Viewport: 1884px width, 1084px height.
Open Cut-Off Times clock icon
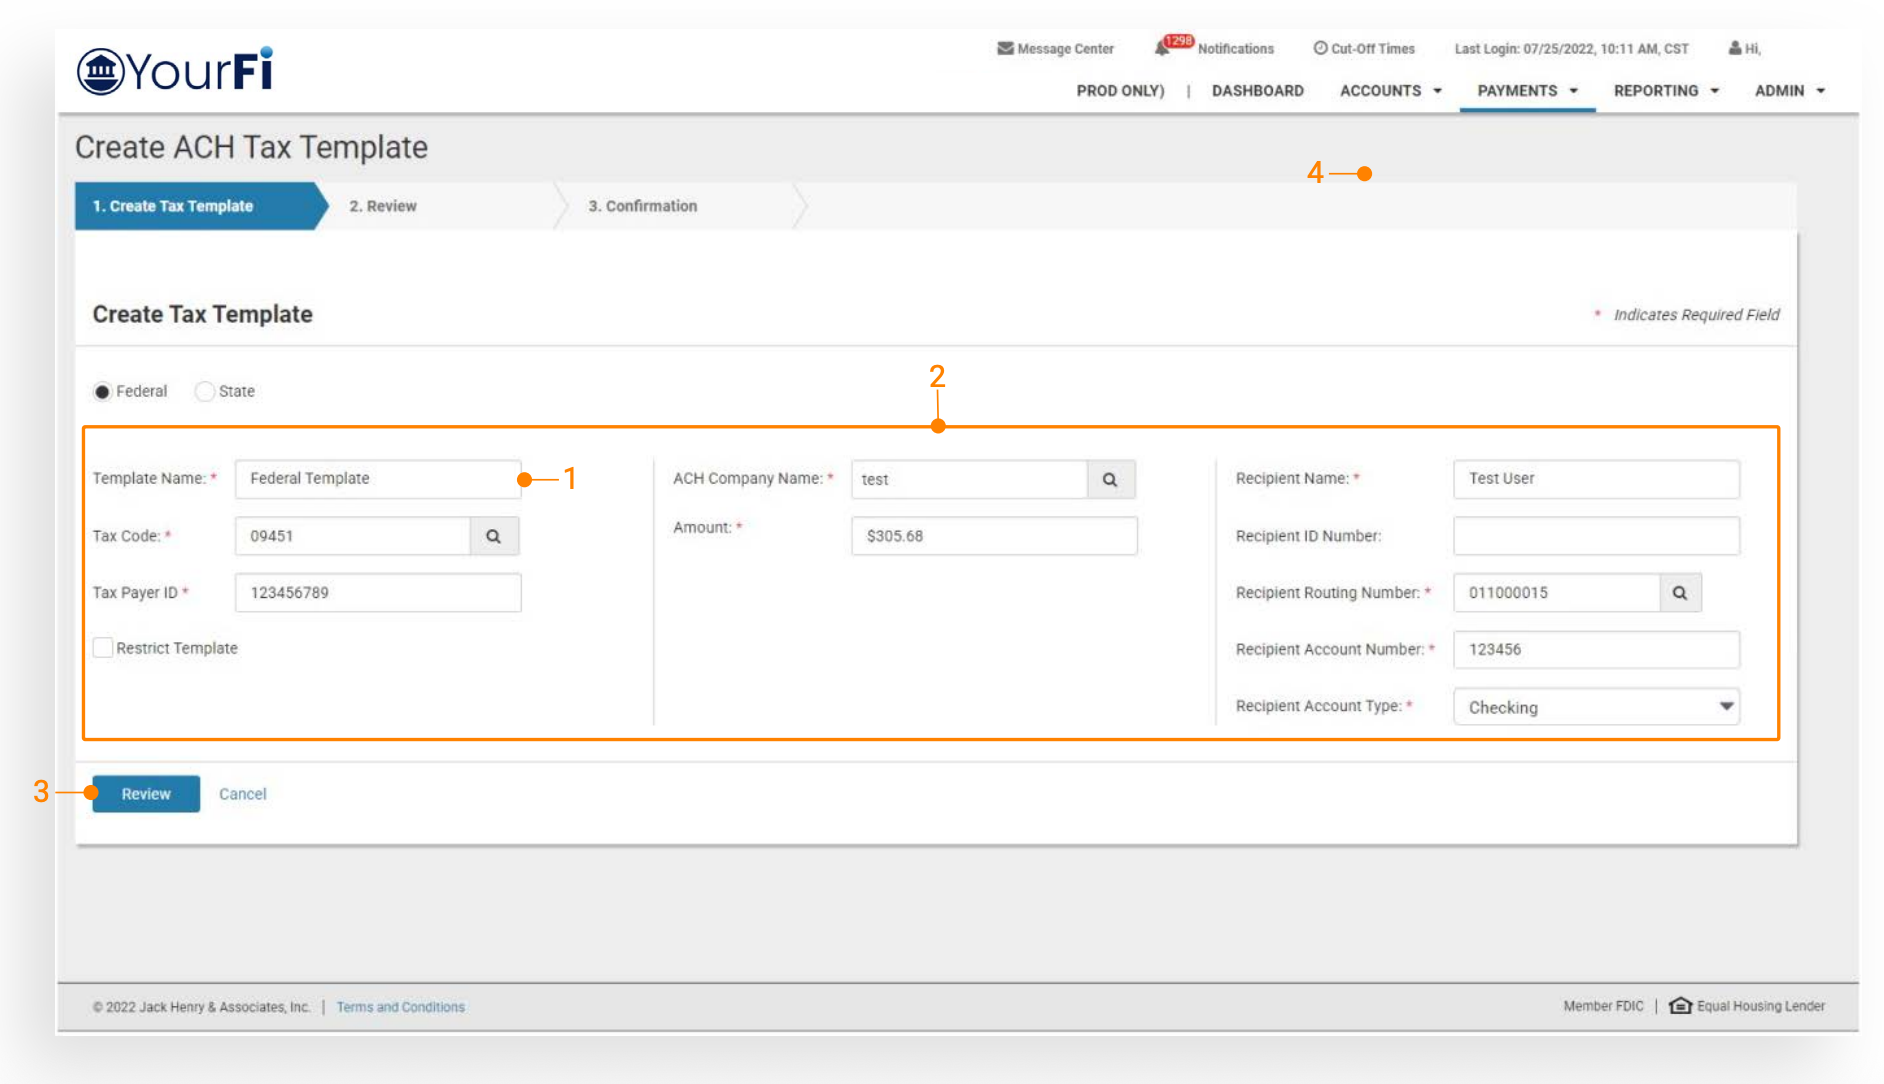1320,48
